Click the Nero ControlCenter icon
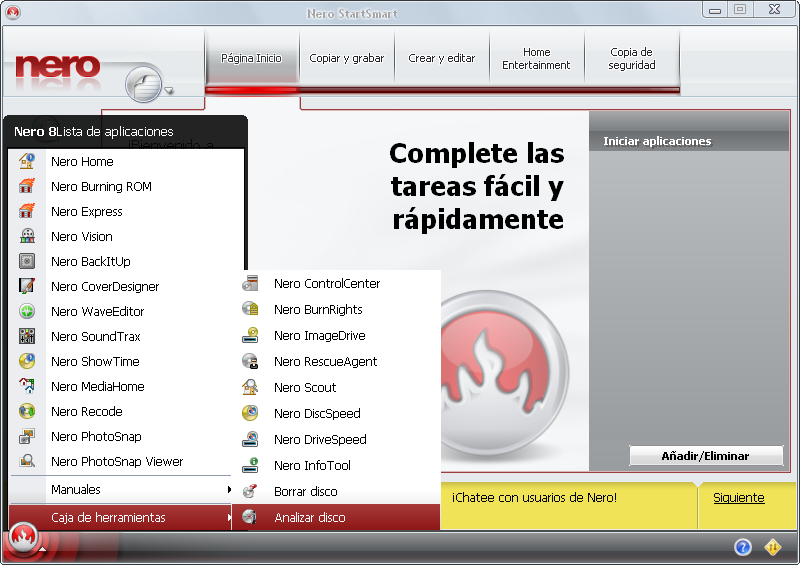This screenshot has width=800, height=565. pos(250,283)
